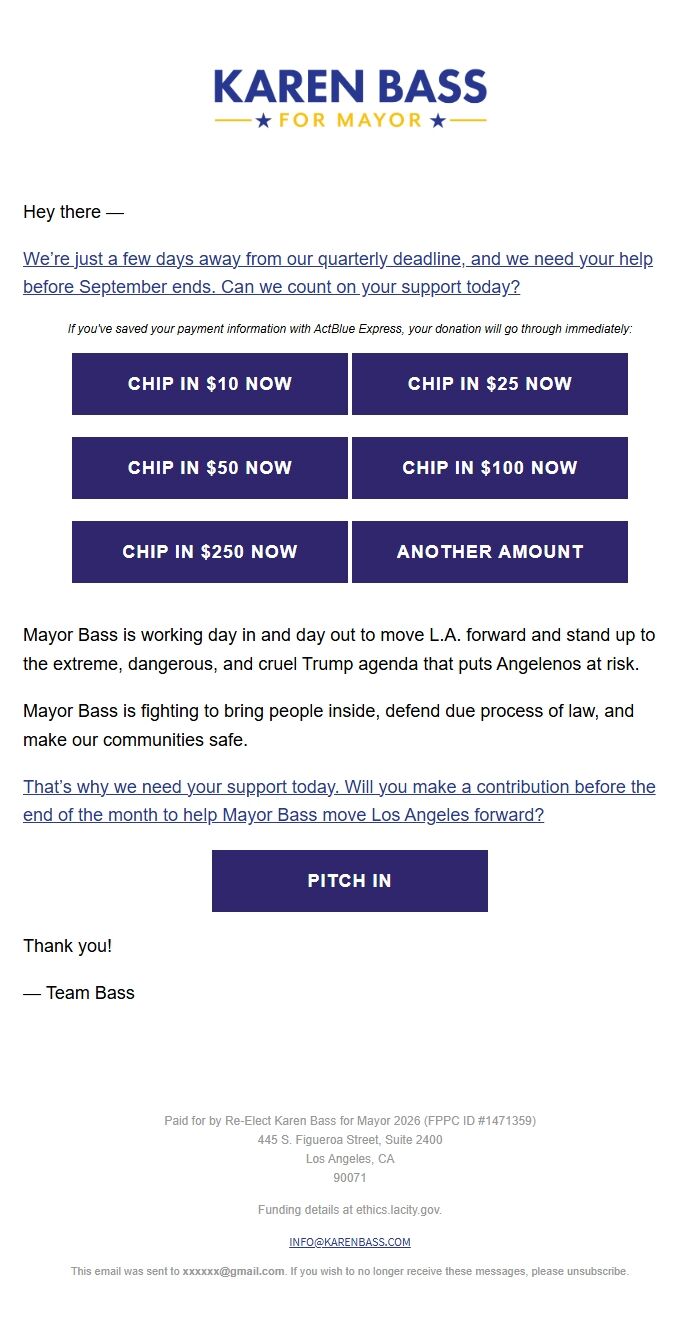Click the Karen Bass for Mayor logo
Viewport: 700px width, 1335px height.
tap(350, 98)
